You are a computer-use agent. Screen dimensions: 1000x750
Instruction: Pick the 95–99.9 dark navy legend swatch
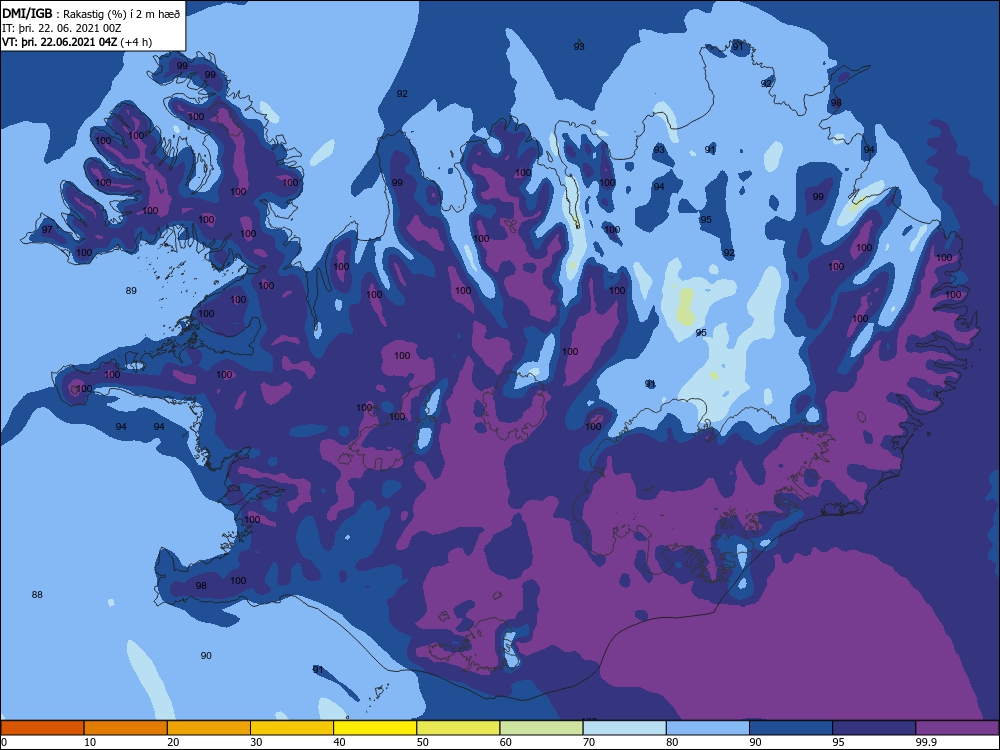pos(874,728)
